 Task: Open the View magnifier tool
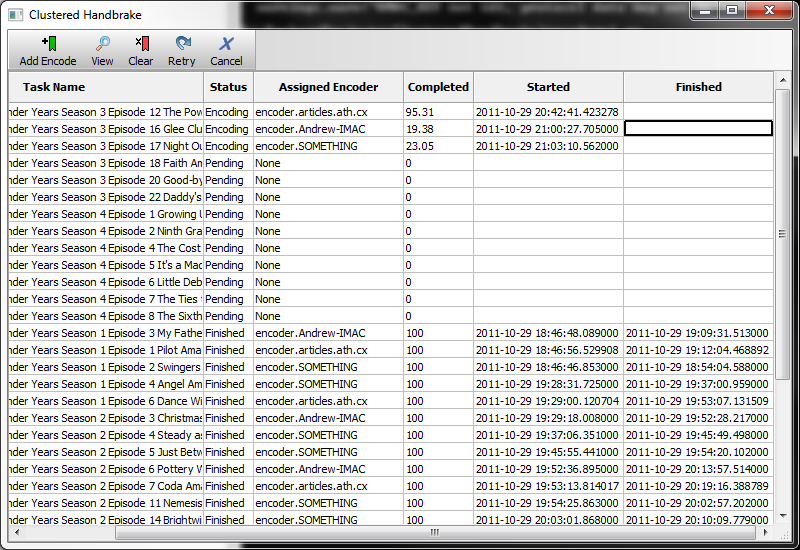(x=103, y=44)
